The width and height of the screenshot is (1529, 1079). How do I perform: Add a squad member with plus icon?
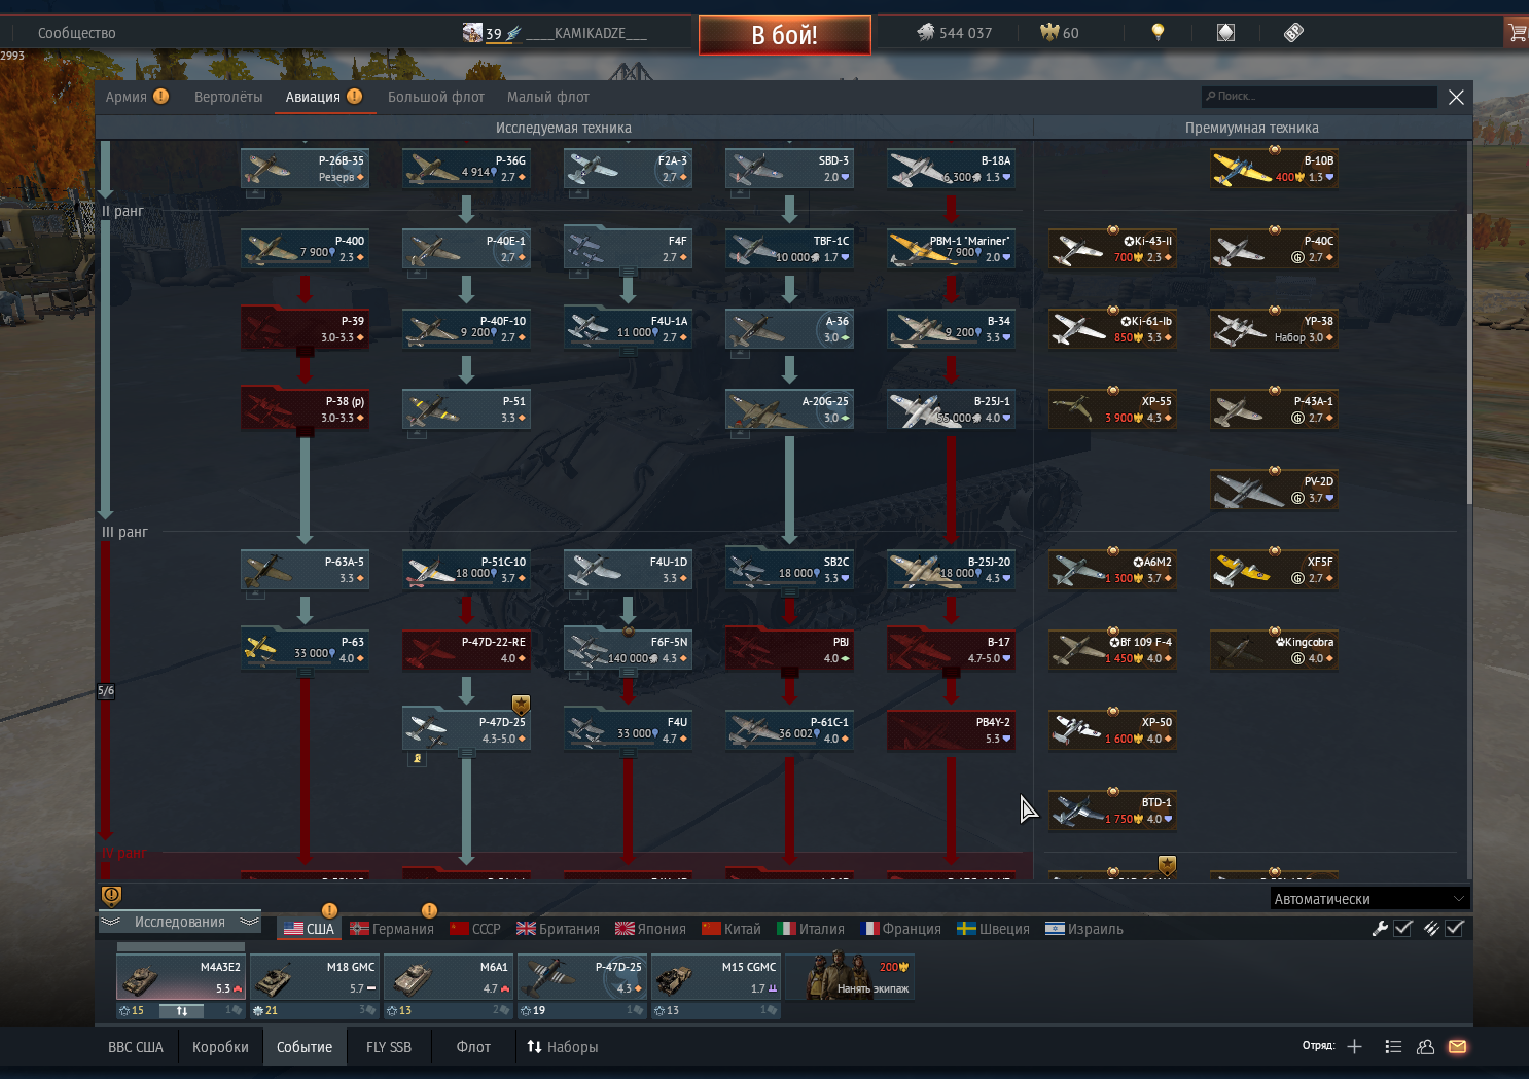point(1354,1046)
